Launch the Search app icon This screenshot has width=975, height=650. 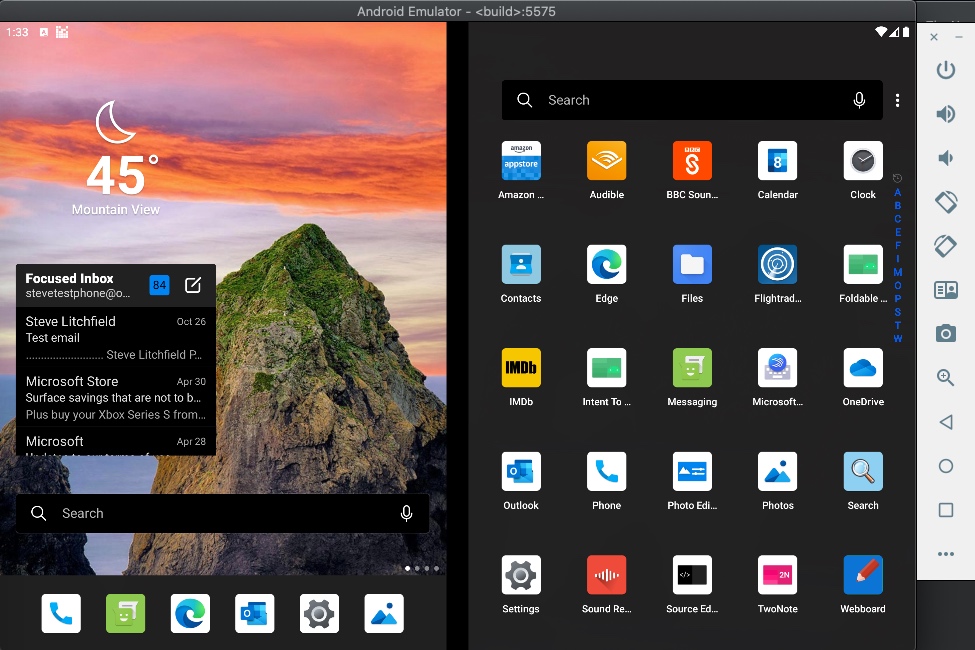point(863,471)
